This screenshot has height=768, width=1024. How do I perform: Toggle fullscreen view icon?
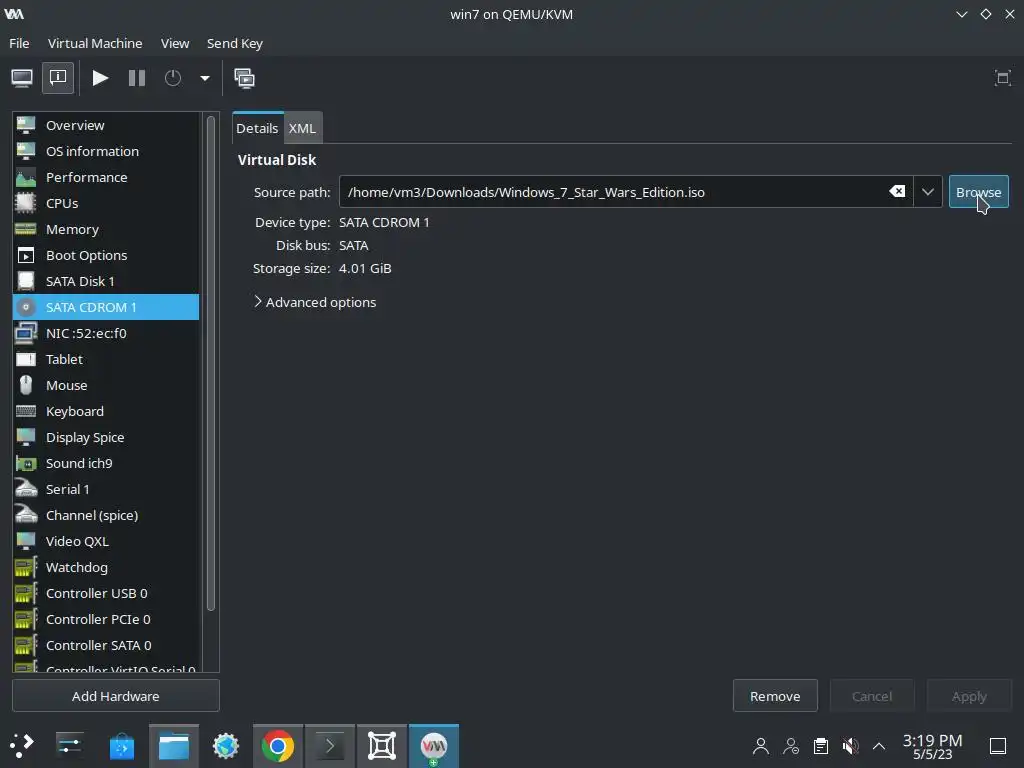click(x=1002, y=78)
